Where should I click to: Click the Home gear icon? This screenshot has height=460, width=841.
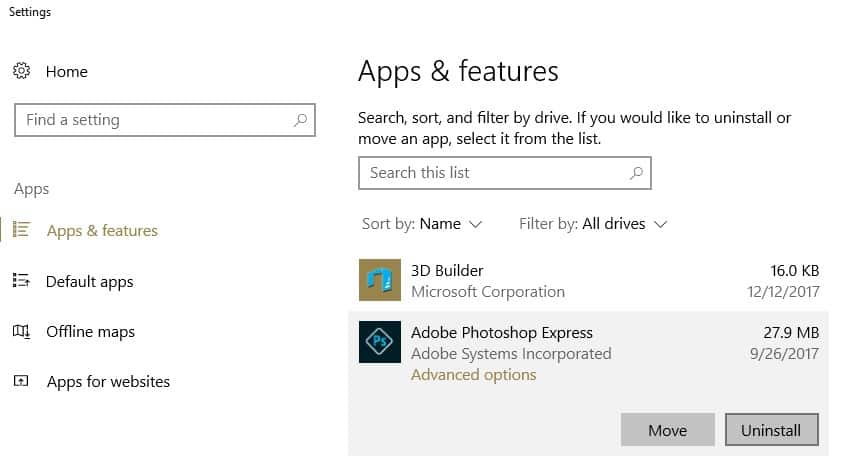[21, 71]
